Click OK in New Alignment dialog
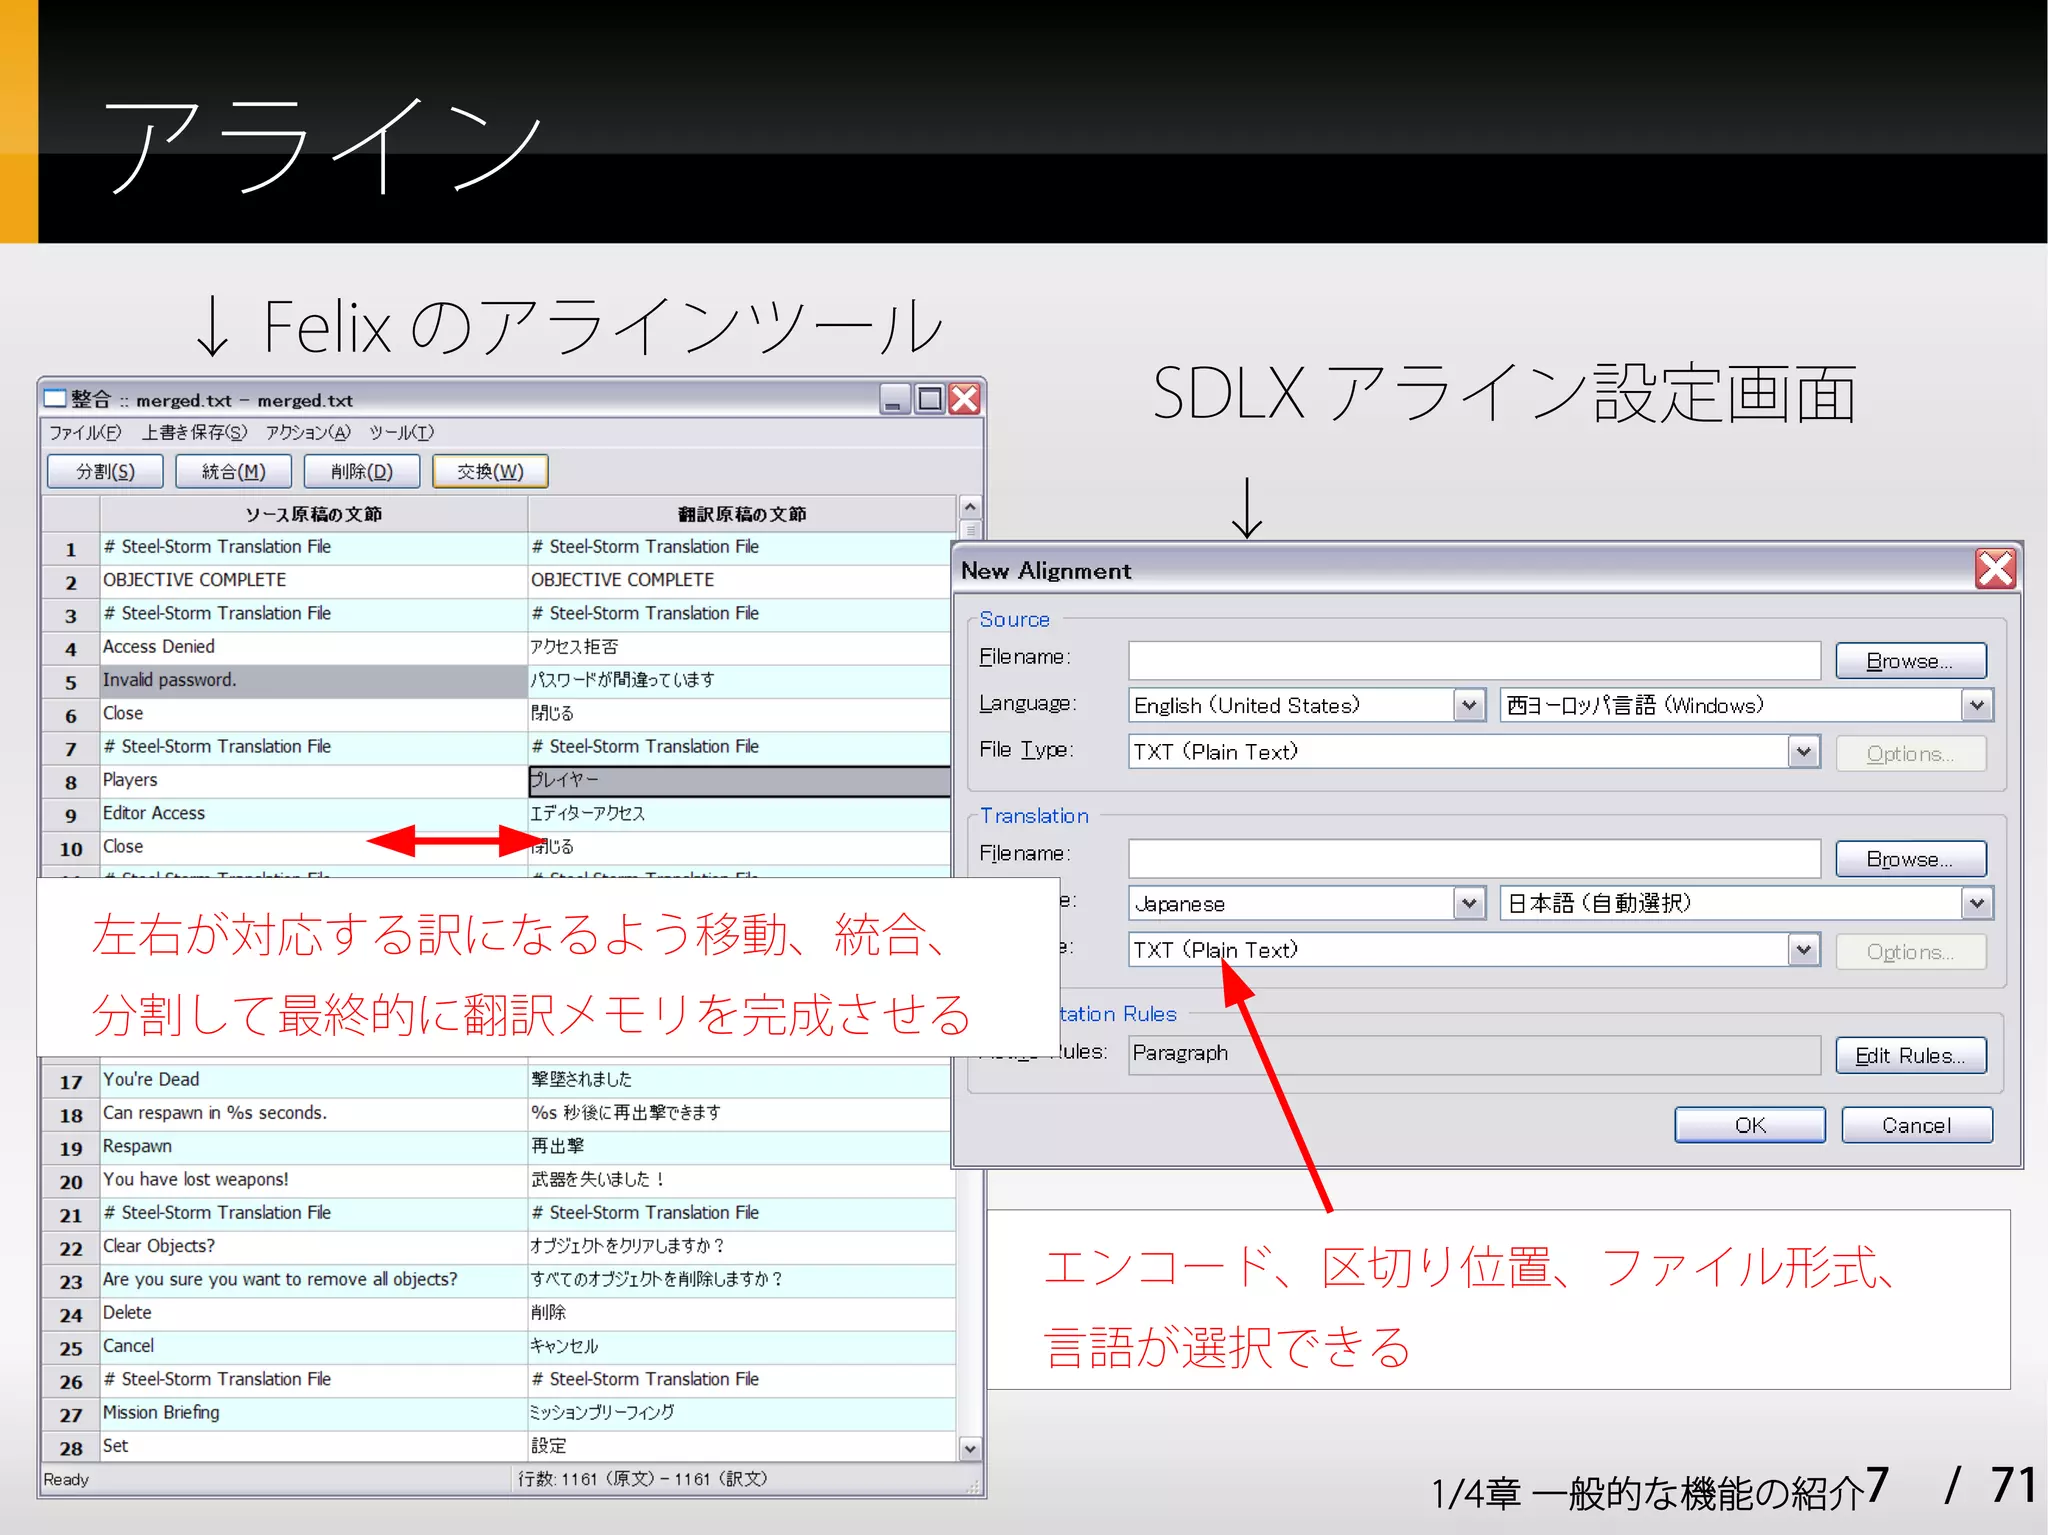The height and width of the screenshot is (1535, 2048). tap(1750, 1125)
